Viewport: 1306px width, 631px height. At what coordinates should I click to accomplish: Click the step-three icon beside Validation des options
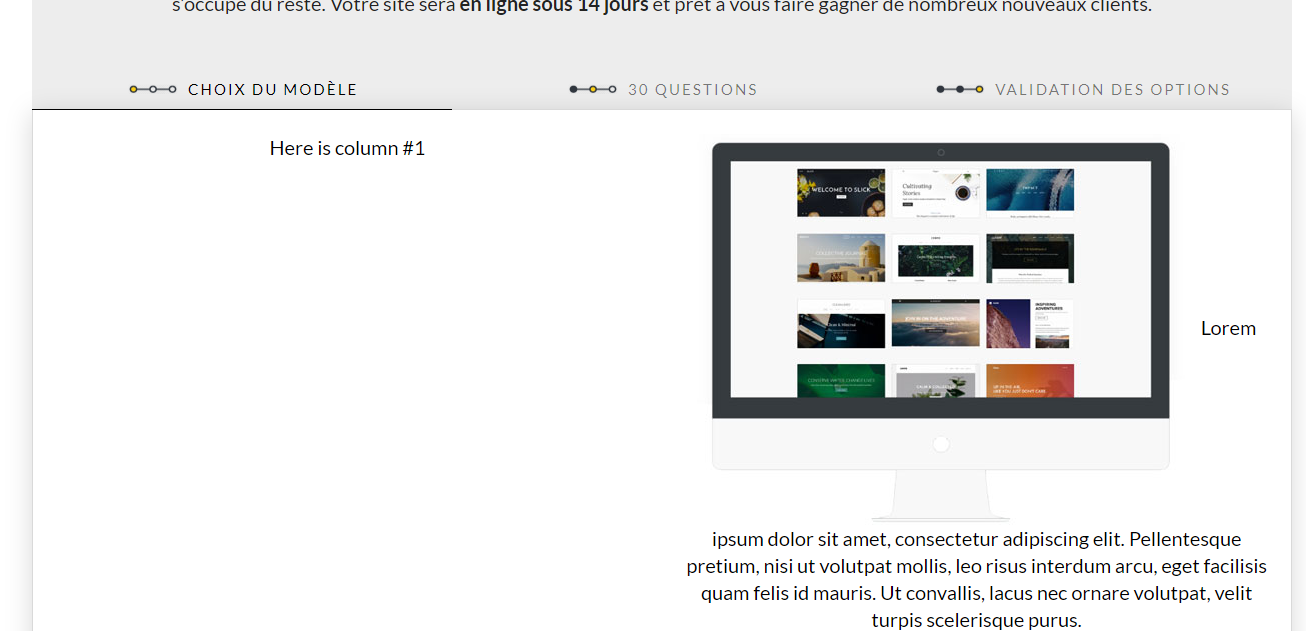tap(960, 90)
